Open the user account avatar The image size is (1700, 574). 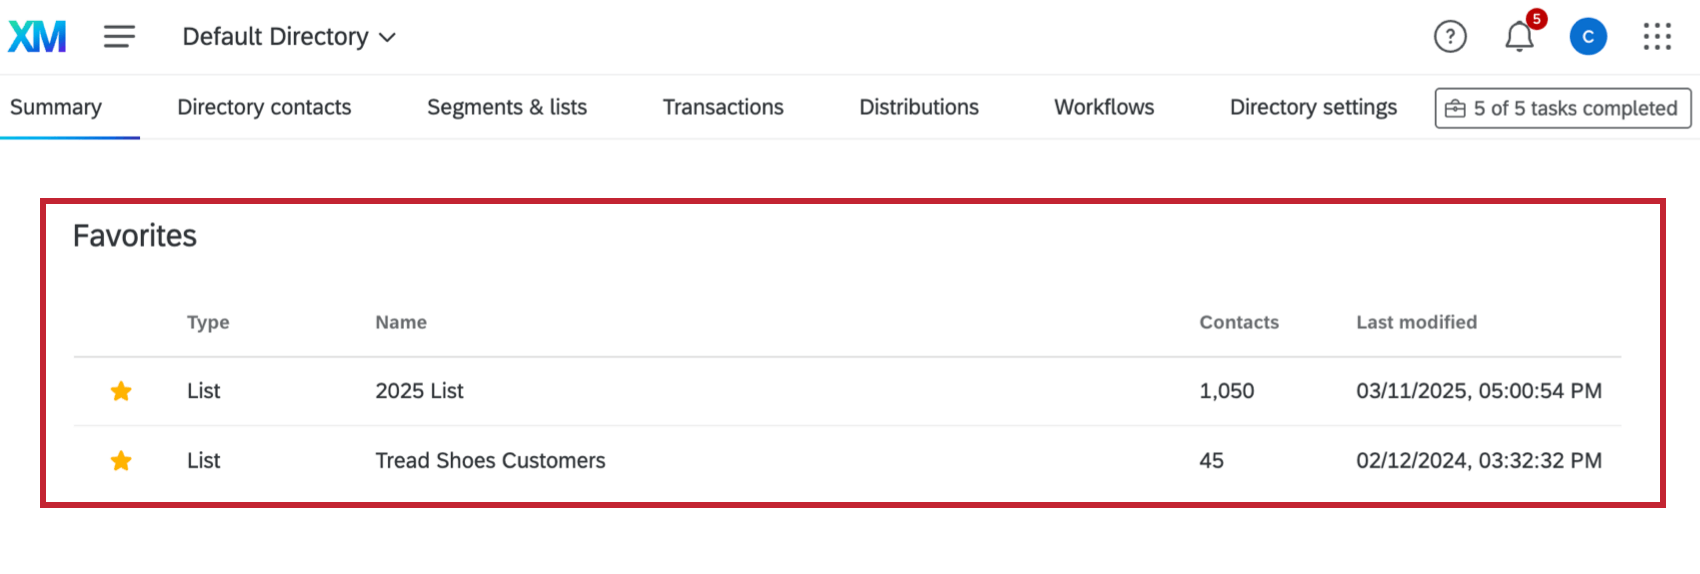(1587, 37)
